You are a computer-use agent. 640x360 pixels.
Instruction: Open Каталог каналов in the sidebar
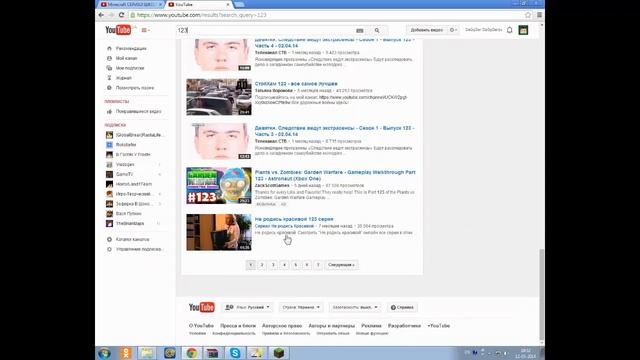pos(132,240)
